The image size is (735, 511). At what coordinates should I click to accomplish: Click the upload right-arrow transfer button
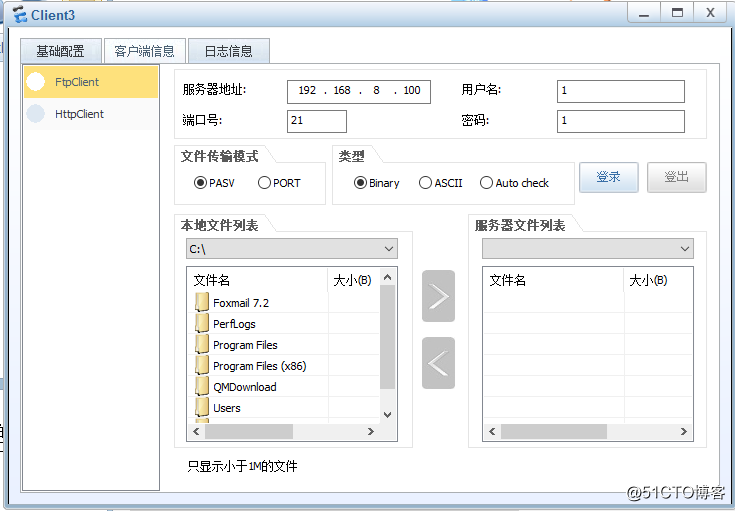438,296
